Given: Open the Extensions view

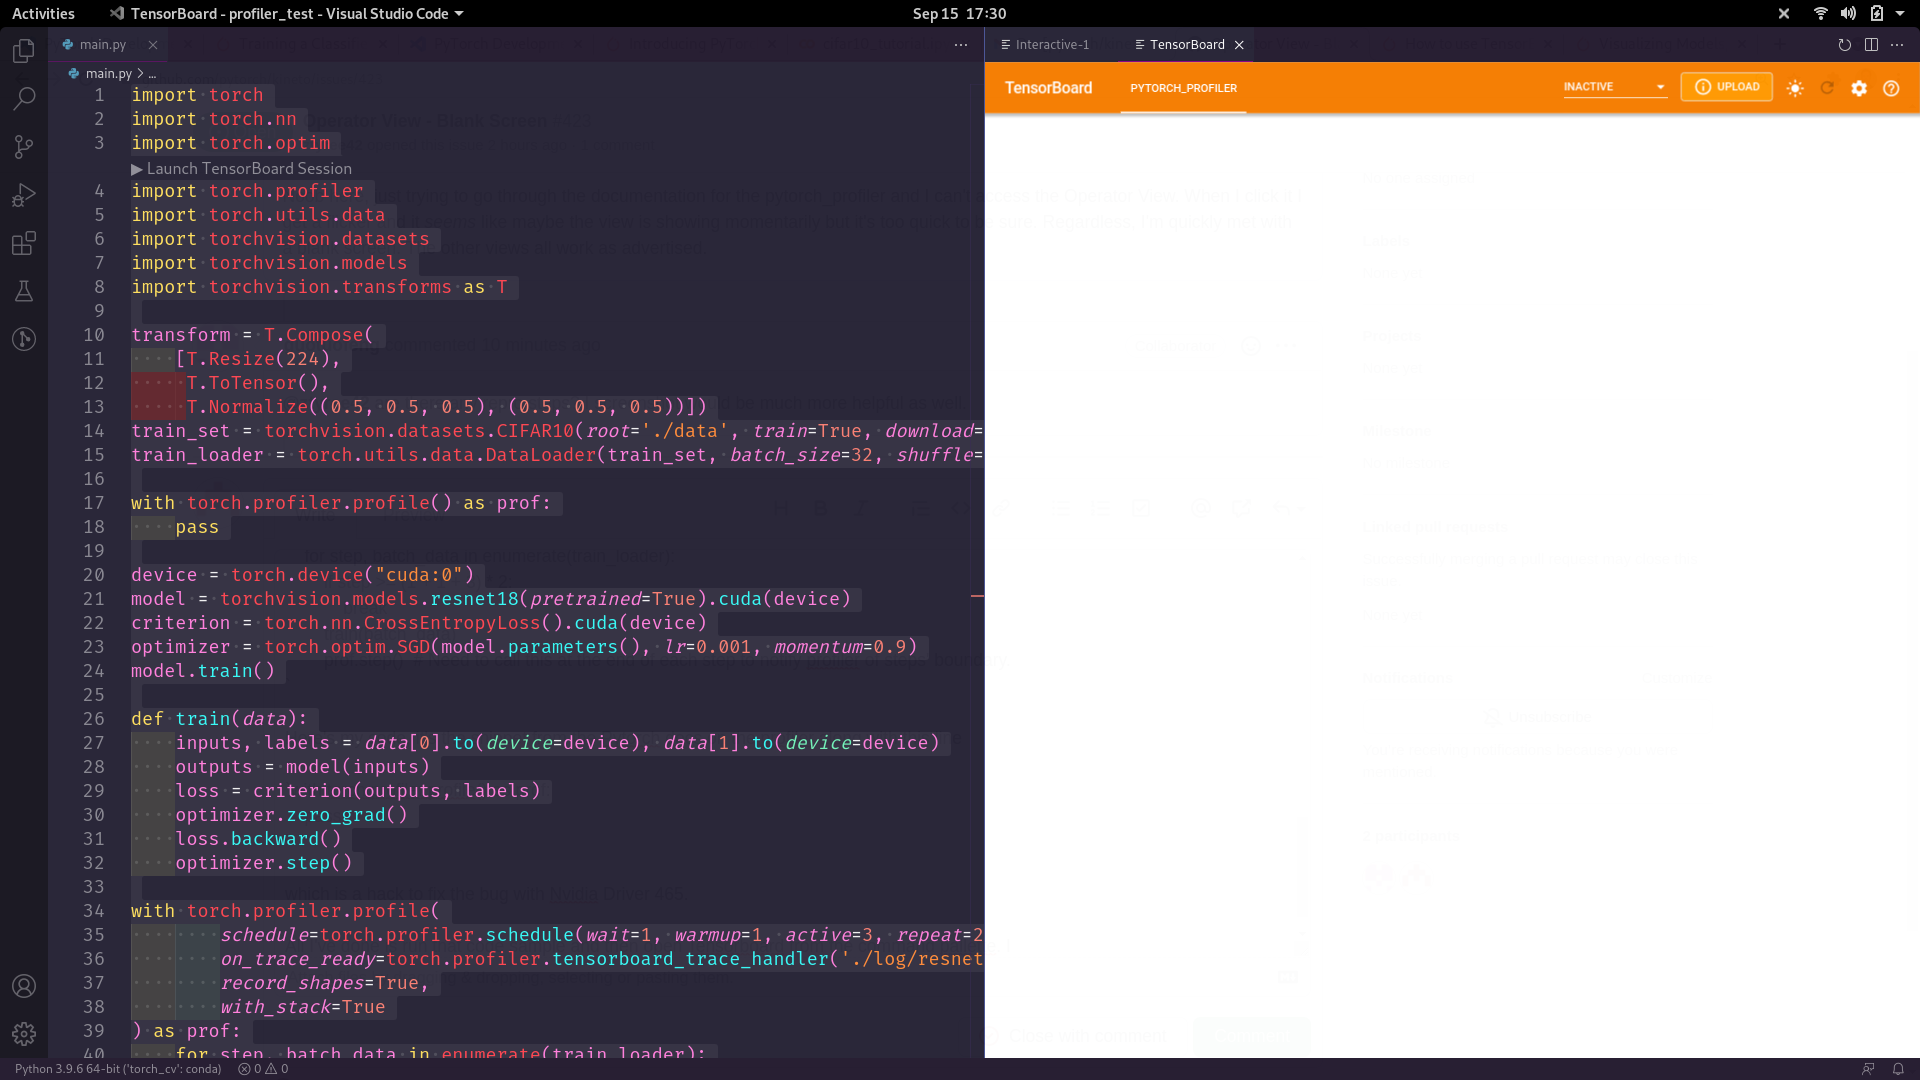Looking at the screenshot, I should point(24,243).
